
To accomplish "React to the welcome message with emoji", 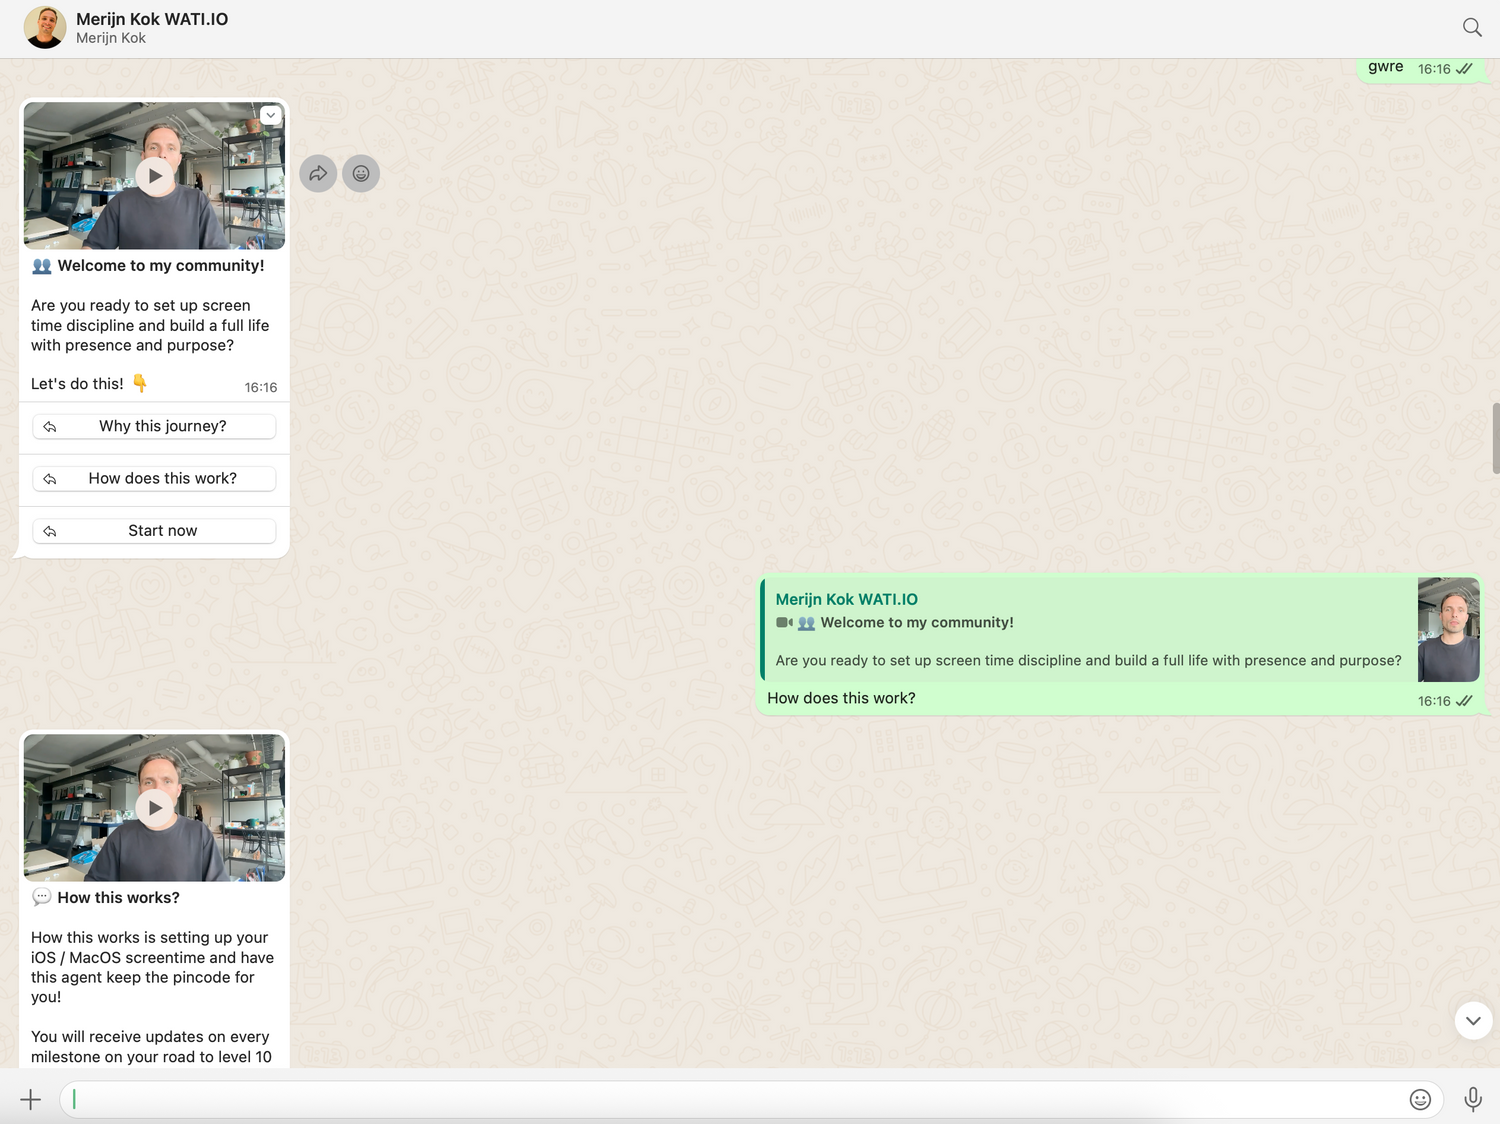I will pyautogui.click(x=361, y=174).
